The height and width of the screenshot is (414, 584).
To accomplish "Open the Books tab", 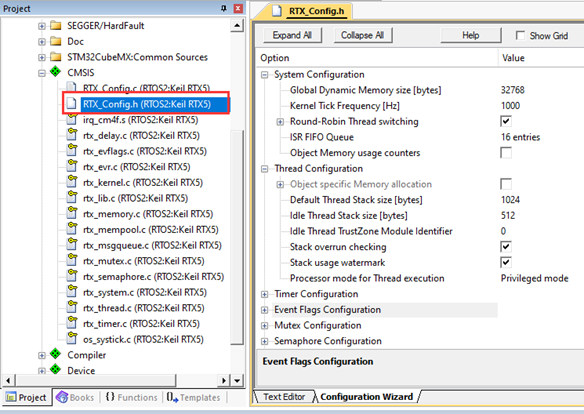I will click(x=76, y=397).
